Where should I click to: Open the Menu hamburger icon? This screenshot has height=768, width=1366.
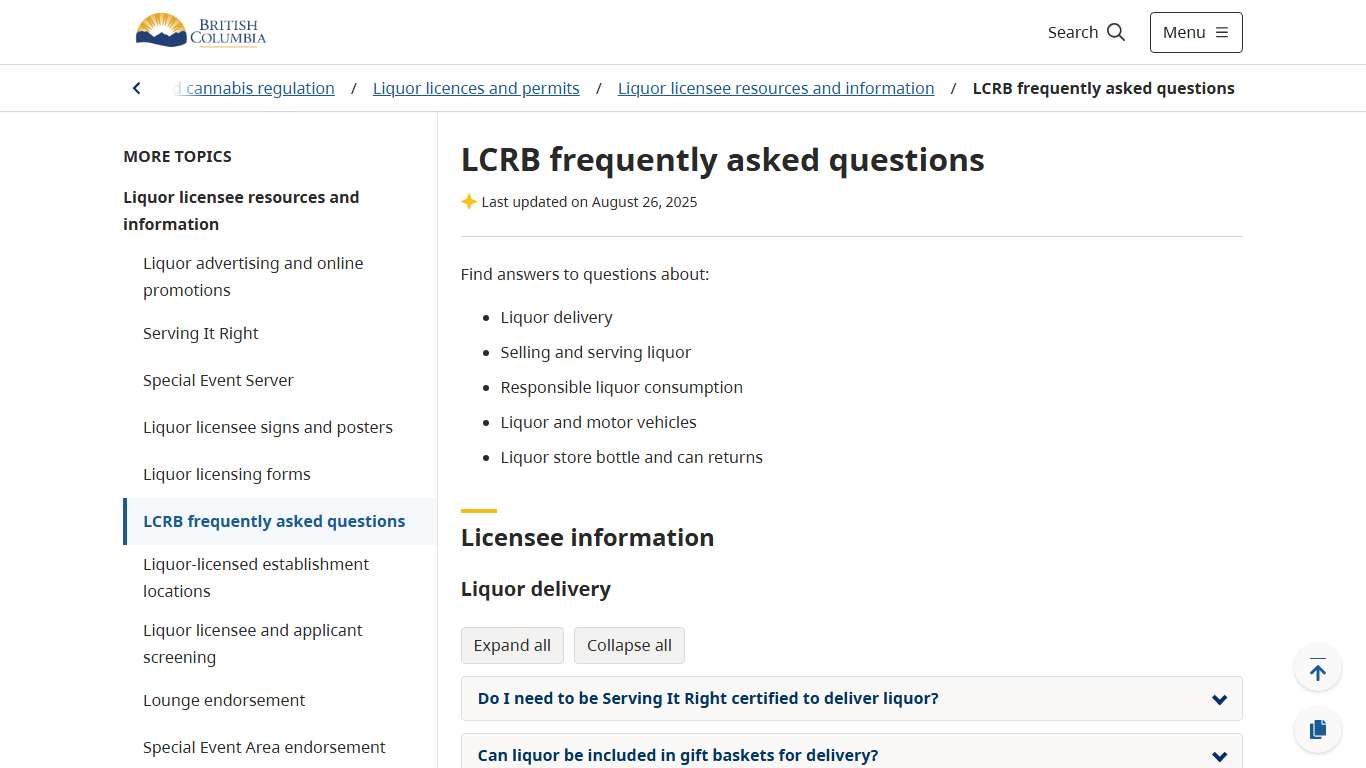(x=1222, y=32)
